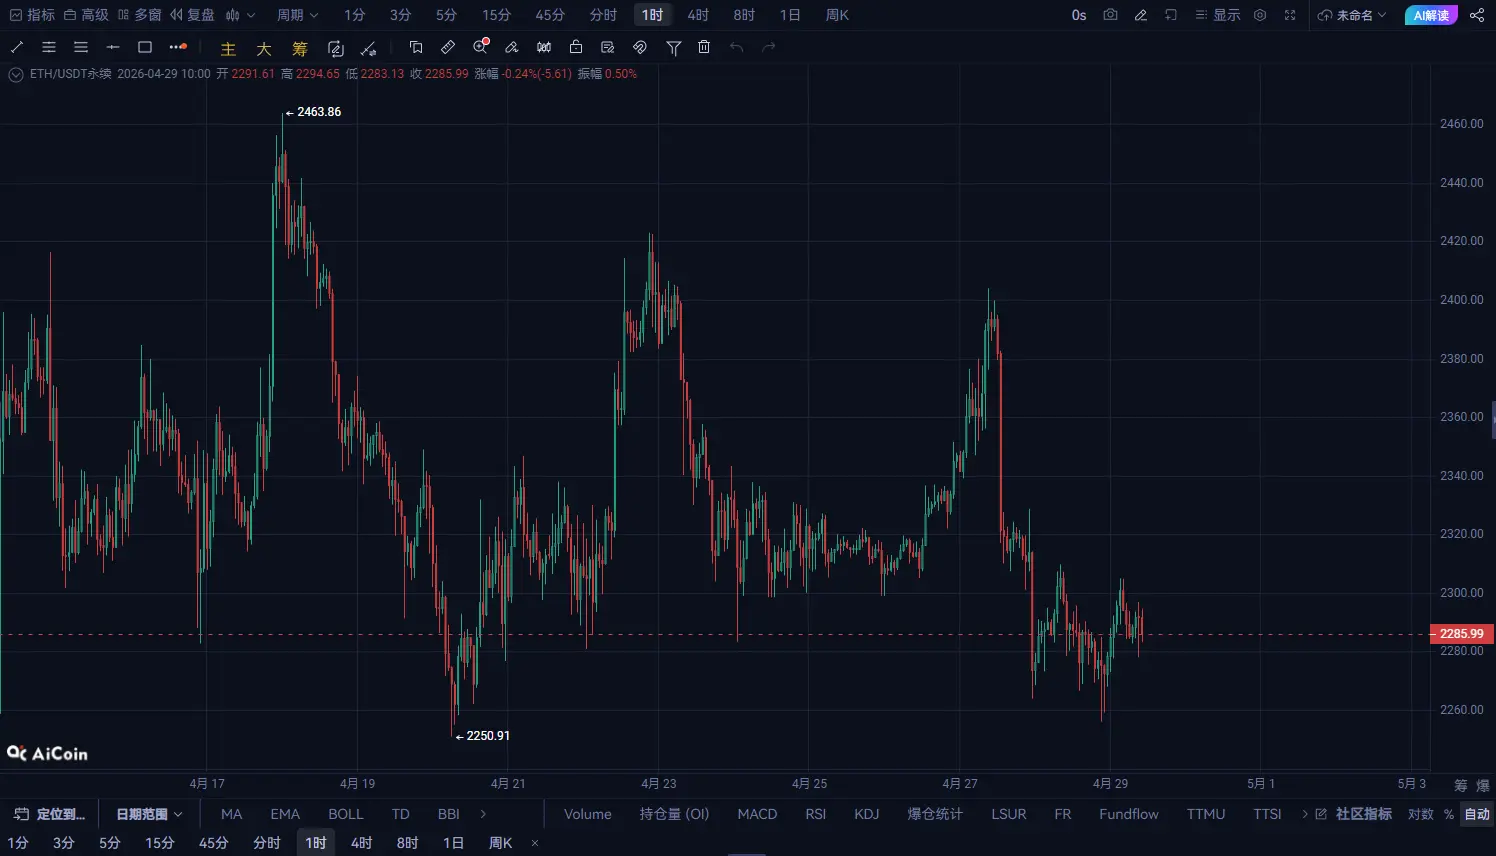Activate the magnifier zoom tool
The height and width of the screenshot is (856, 1496).
coord(481,46)
